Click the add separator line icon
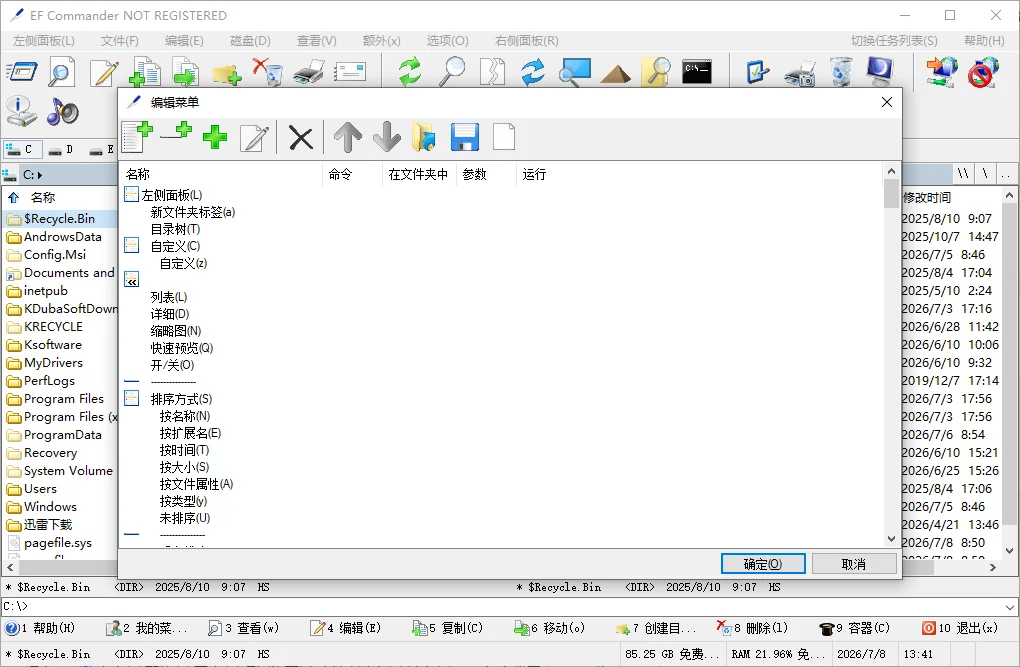The height and width of the screenshot is (667, 1020). [176, 133]
